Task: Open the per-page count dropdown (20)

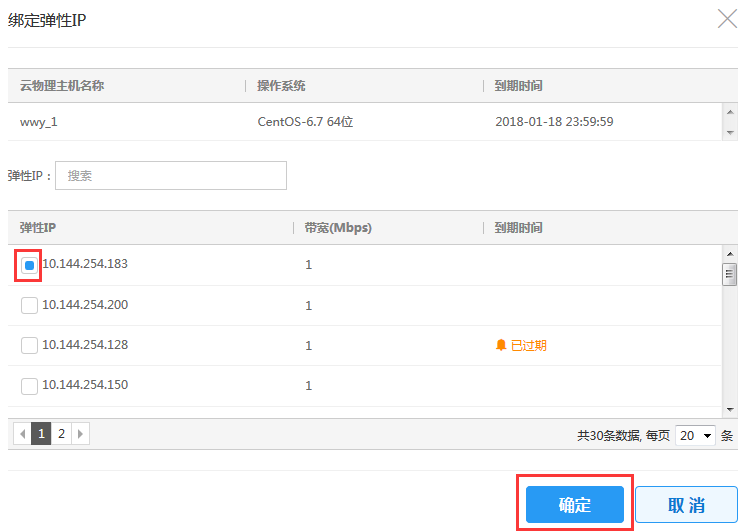Action: 695,436
